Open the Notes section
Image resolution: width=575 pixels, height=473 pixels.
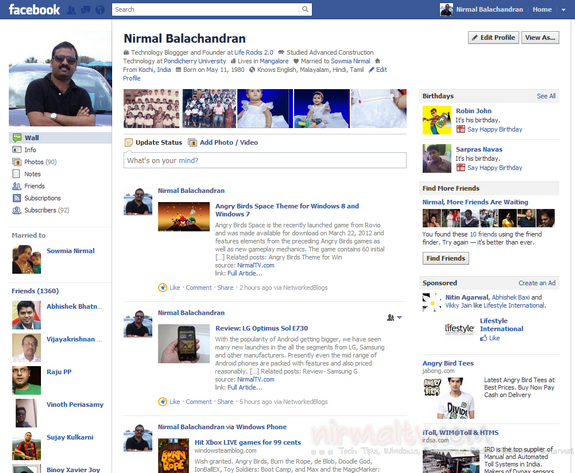coord(32,174)
